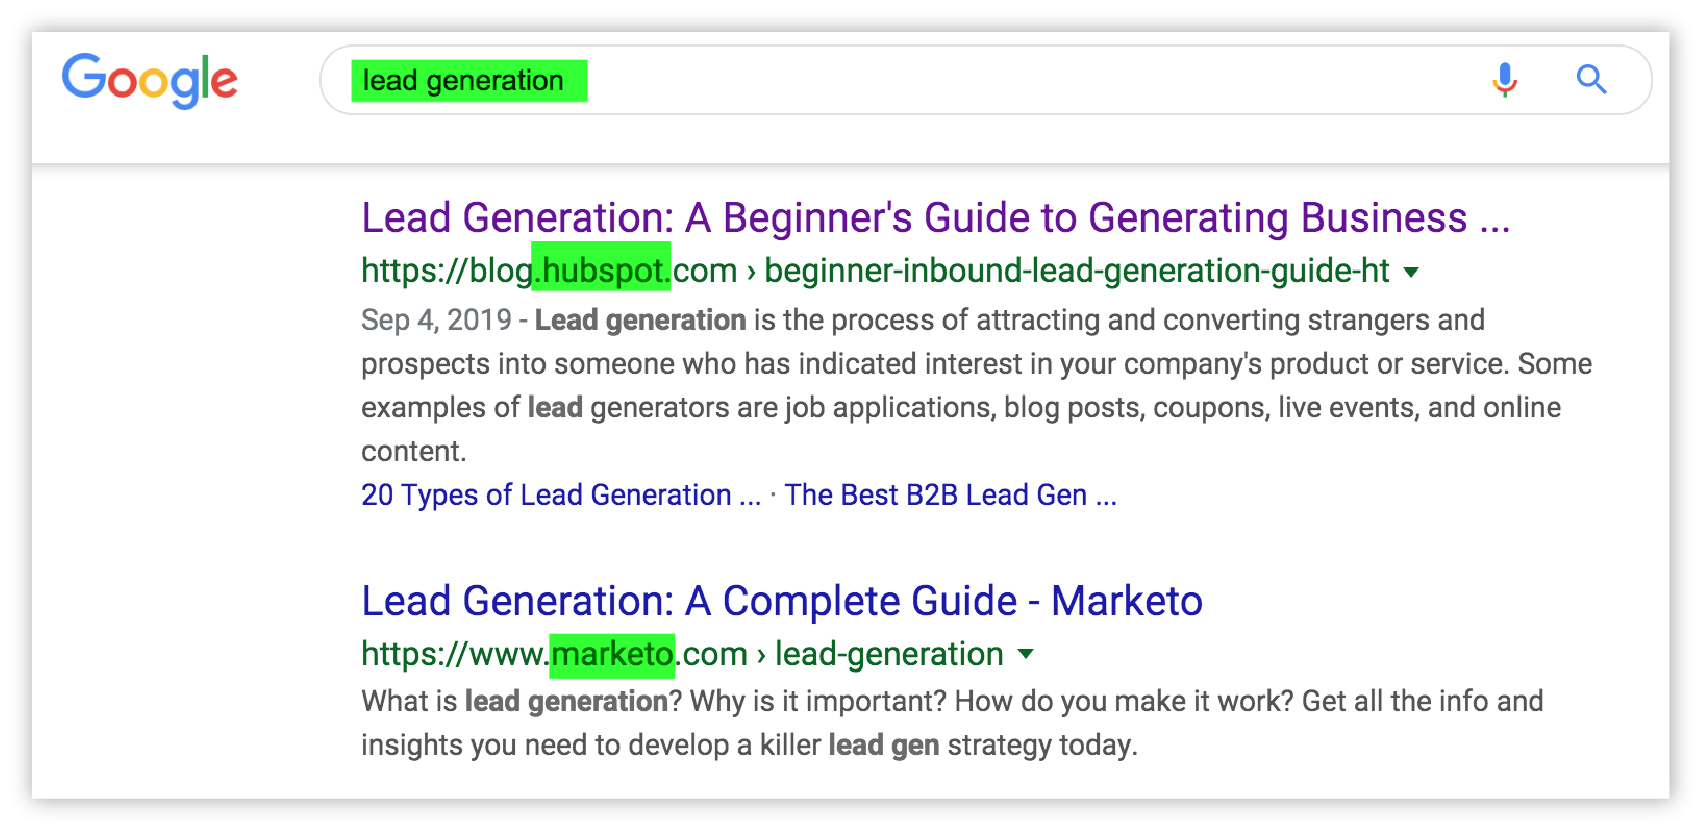This screenshot has width=1703, height=832.
Task: Activate voice search microphone icon
Action: tap(1504, 79)
